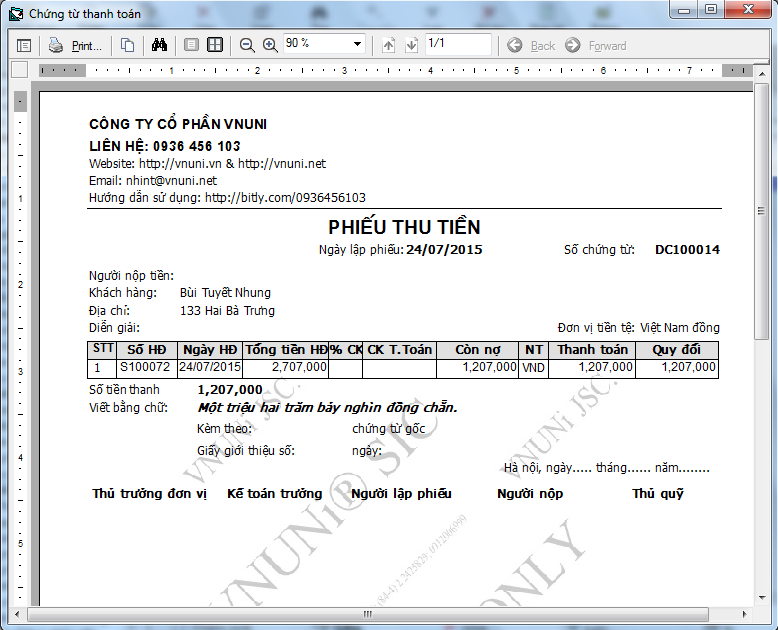778x630 pixels.
Task: Click the Zoom In magnifier icon
Action: click(270, 45)
